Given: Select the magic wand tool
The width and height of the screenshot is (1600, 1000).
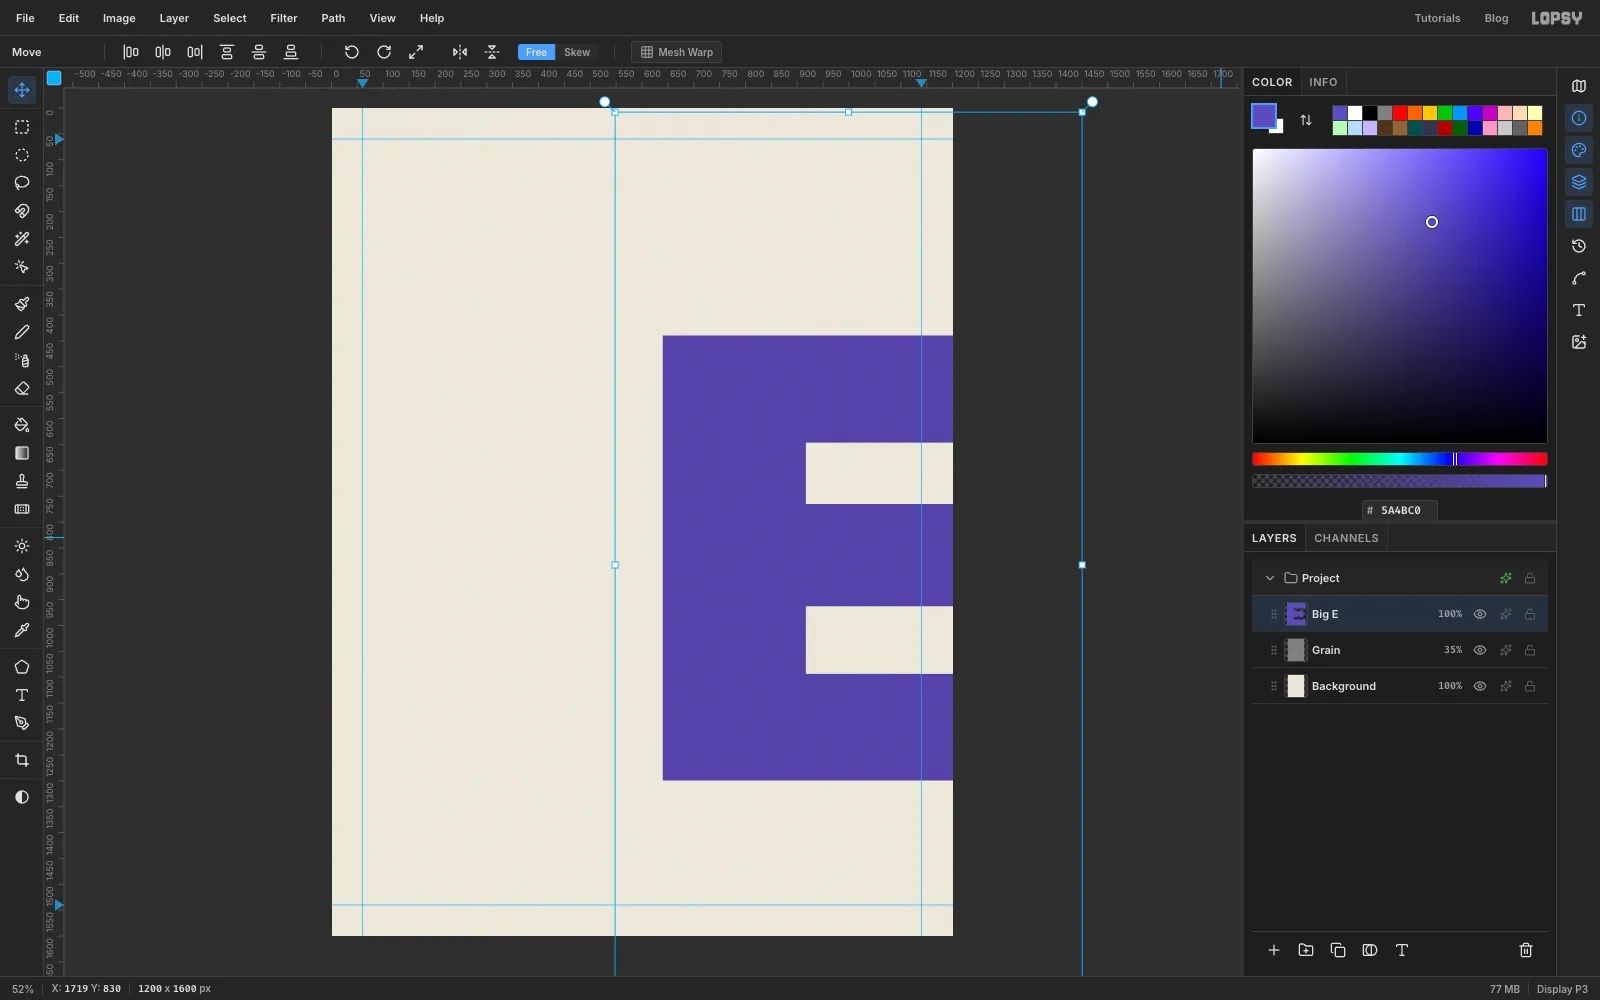Looking at the screenshot, I should click(x=22, y=239).
